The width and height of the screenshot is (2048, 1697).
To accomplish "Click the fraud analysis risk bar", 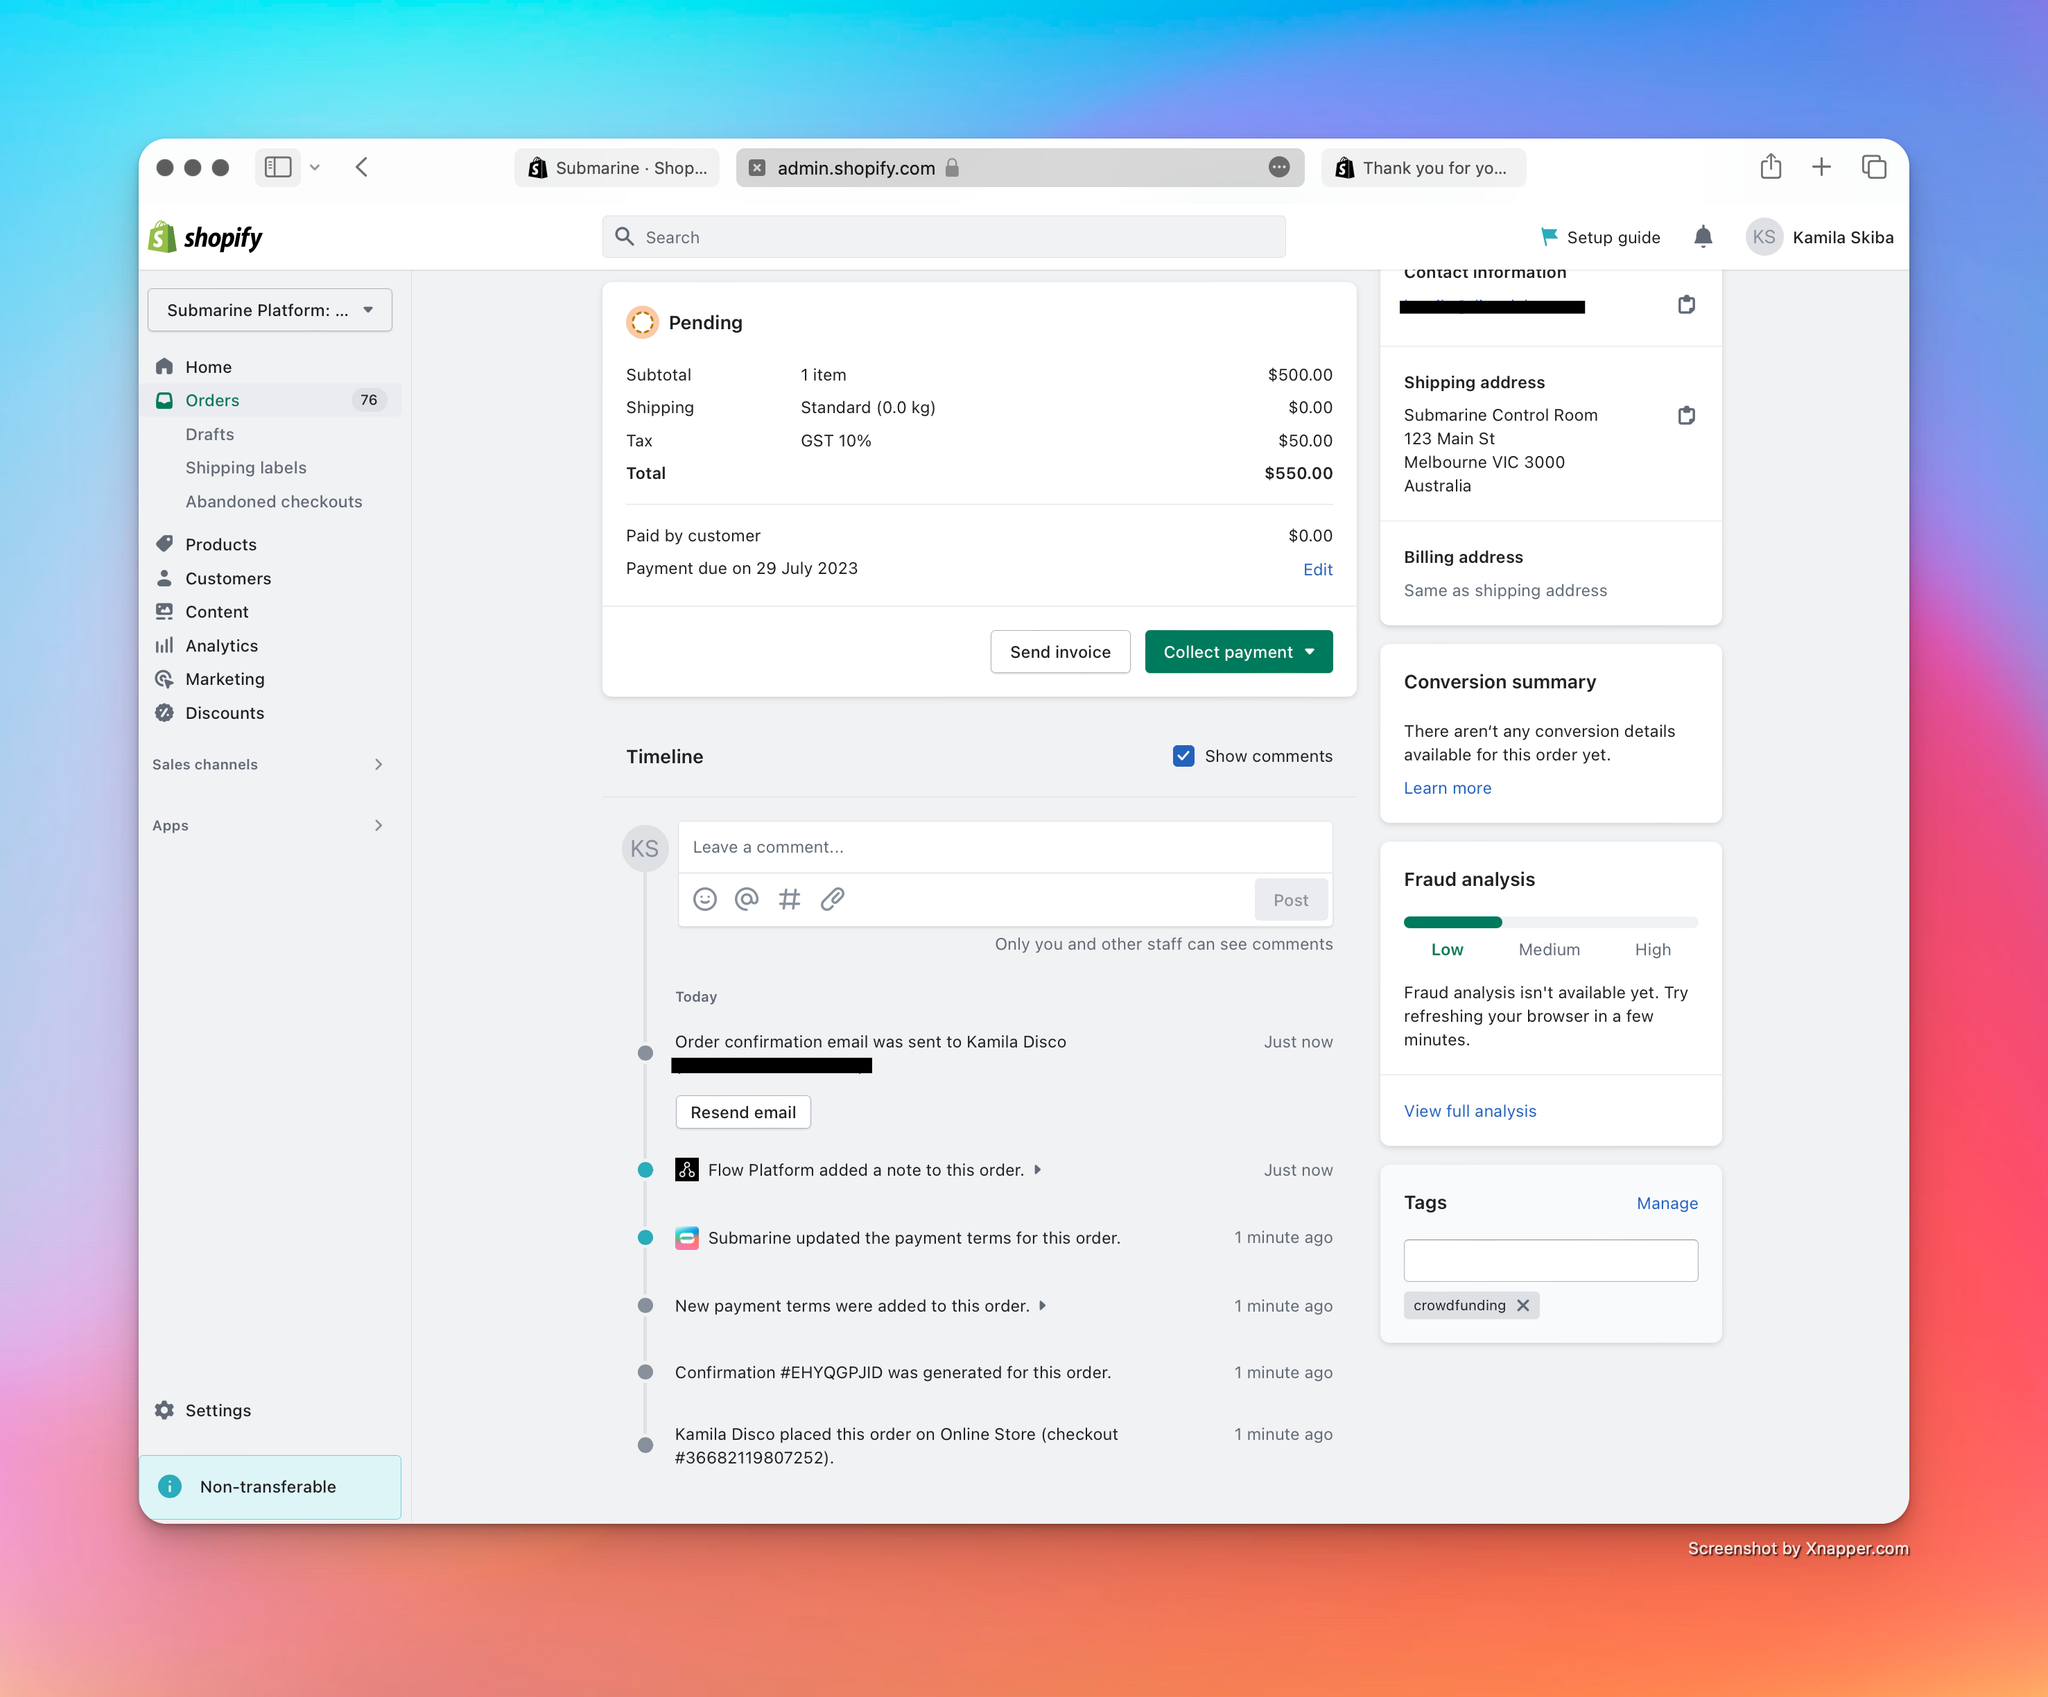I will coord(1550,922).
